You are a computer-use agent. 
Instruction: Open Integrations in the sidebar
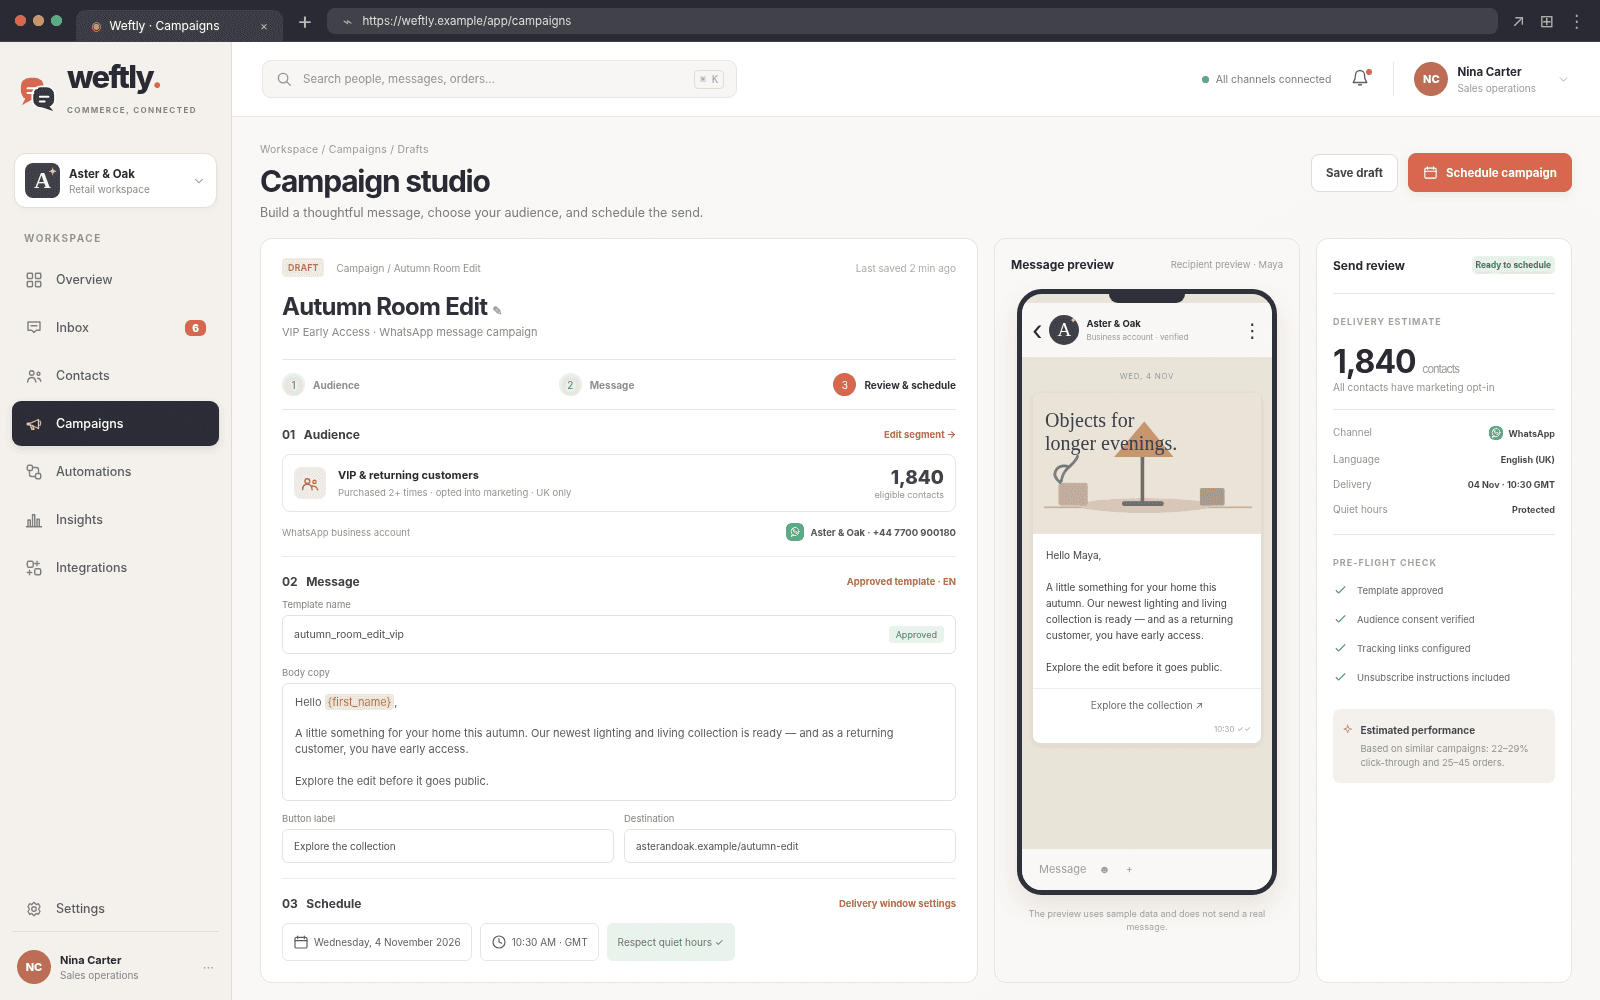pyautogui.click(x=116, y=568)
